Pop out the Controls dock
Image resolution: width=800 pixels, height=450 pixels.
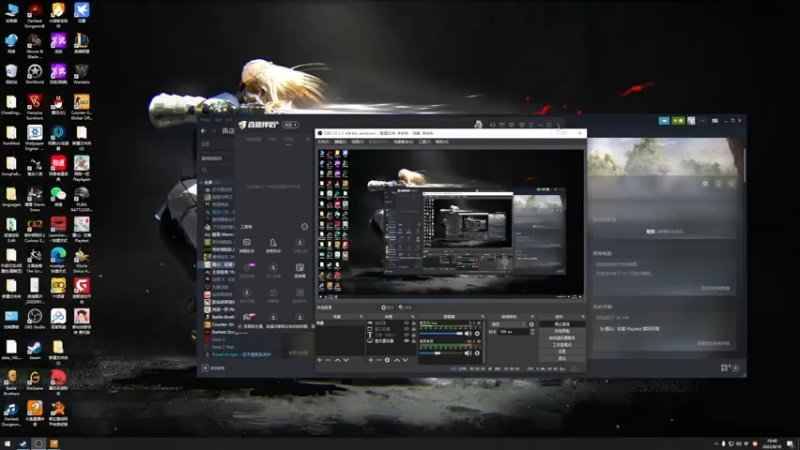pyautogui.click(x=583, y=317)
